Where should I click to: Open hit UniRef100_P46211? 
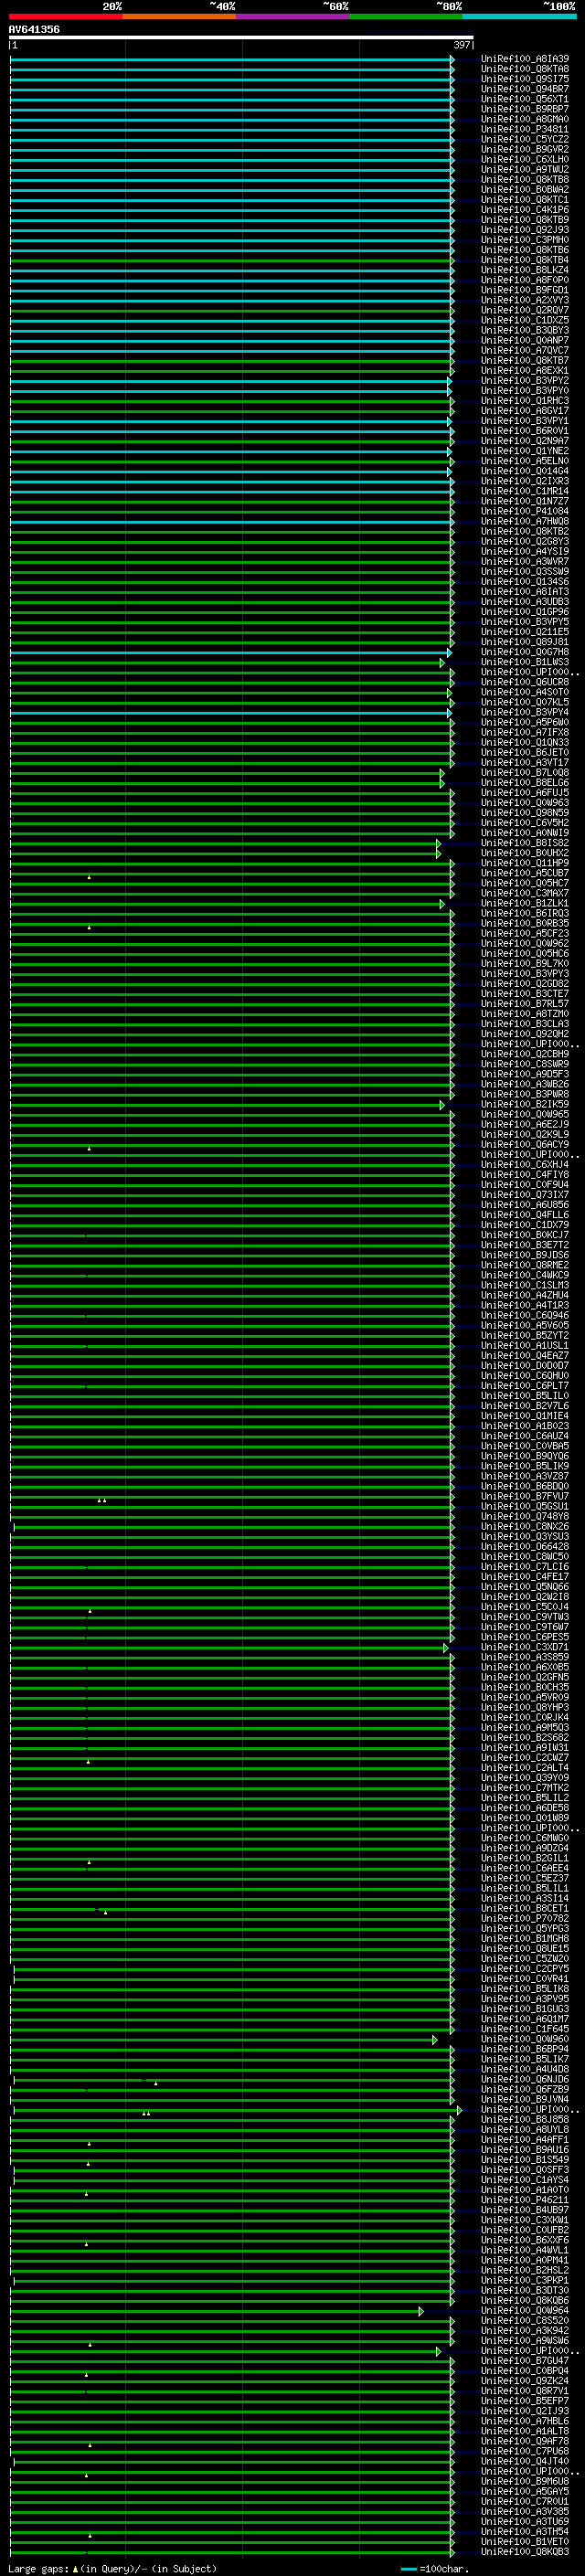[525, 2199]
